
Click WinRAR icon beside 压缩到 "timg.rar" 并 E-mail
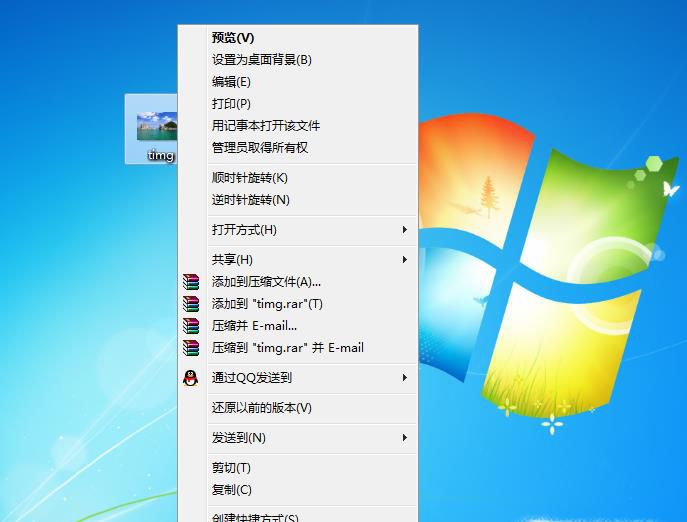[191, 348]
